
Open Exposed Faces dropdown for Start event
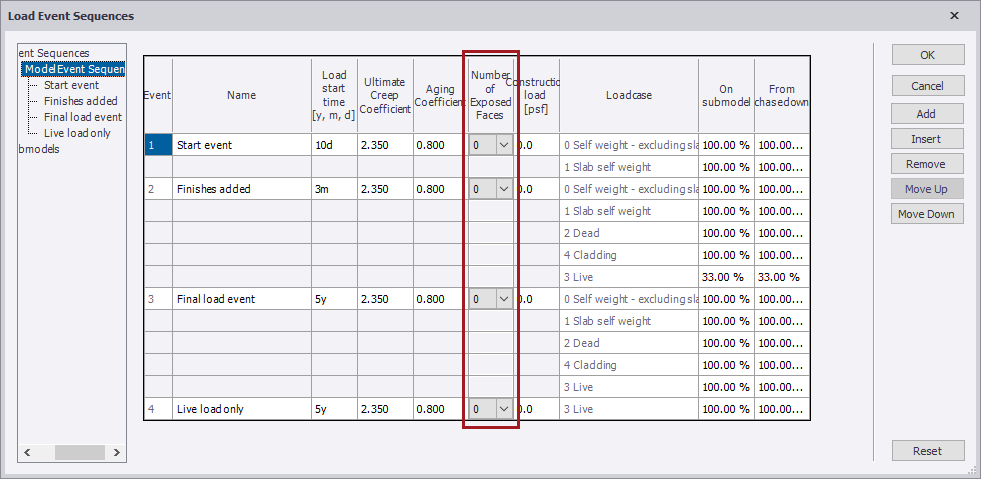coord(504,145)
